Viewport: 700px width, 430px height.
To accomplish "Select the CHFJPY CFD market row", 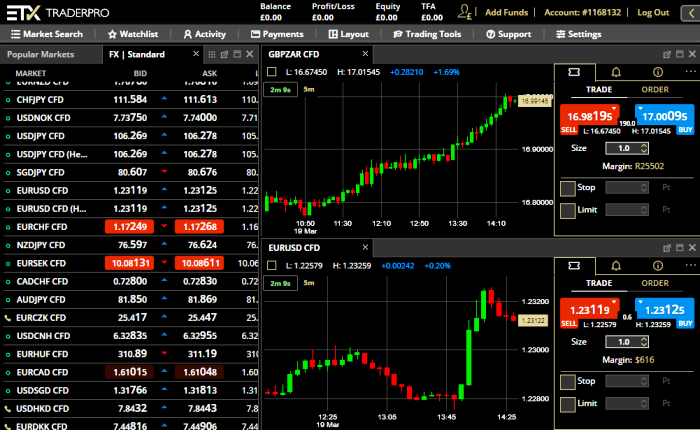I will coord(129,100).
